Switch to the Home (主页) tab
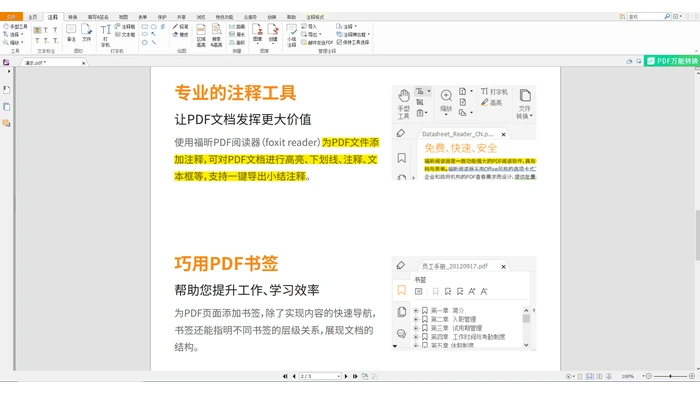The width and height of the screenshot is (700, 395). click(x=33, y=17)
